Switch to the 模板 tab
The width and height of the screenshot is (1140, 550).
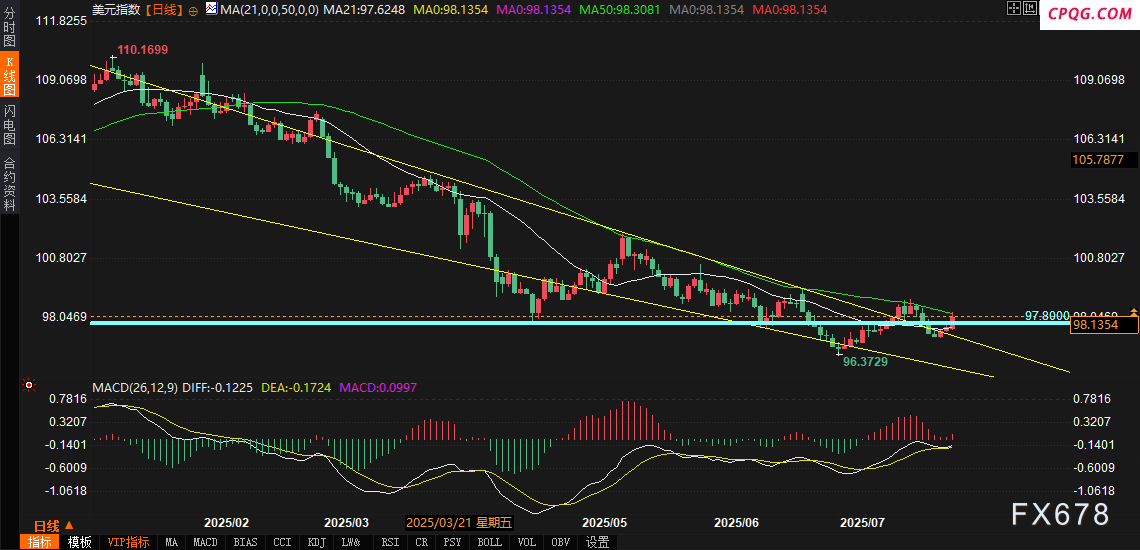(80, 542)
